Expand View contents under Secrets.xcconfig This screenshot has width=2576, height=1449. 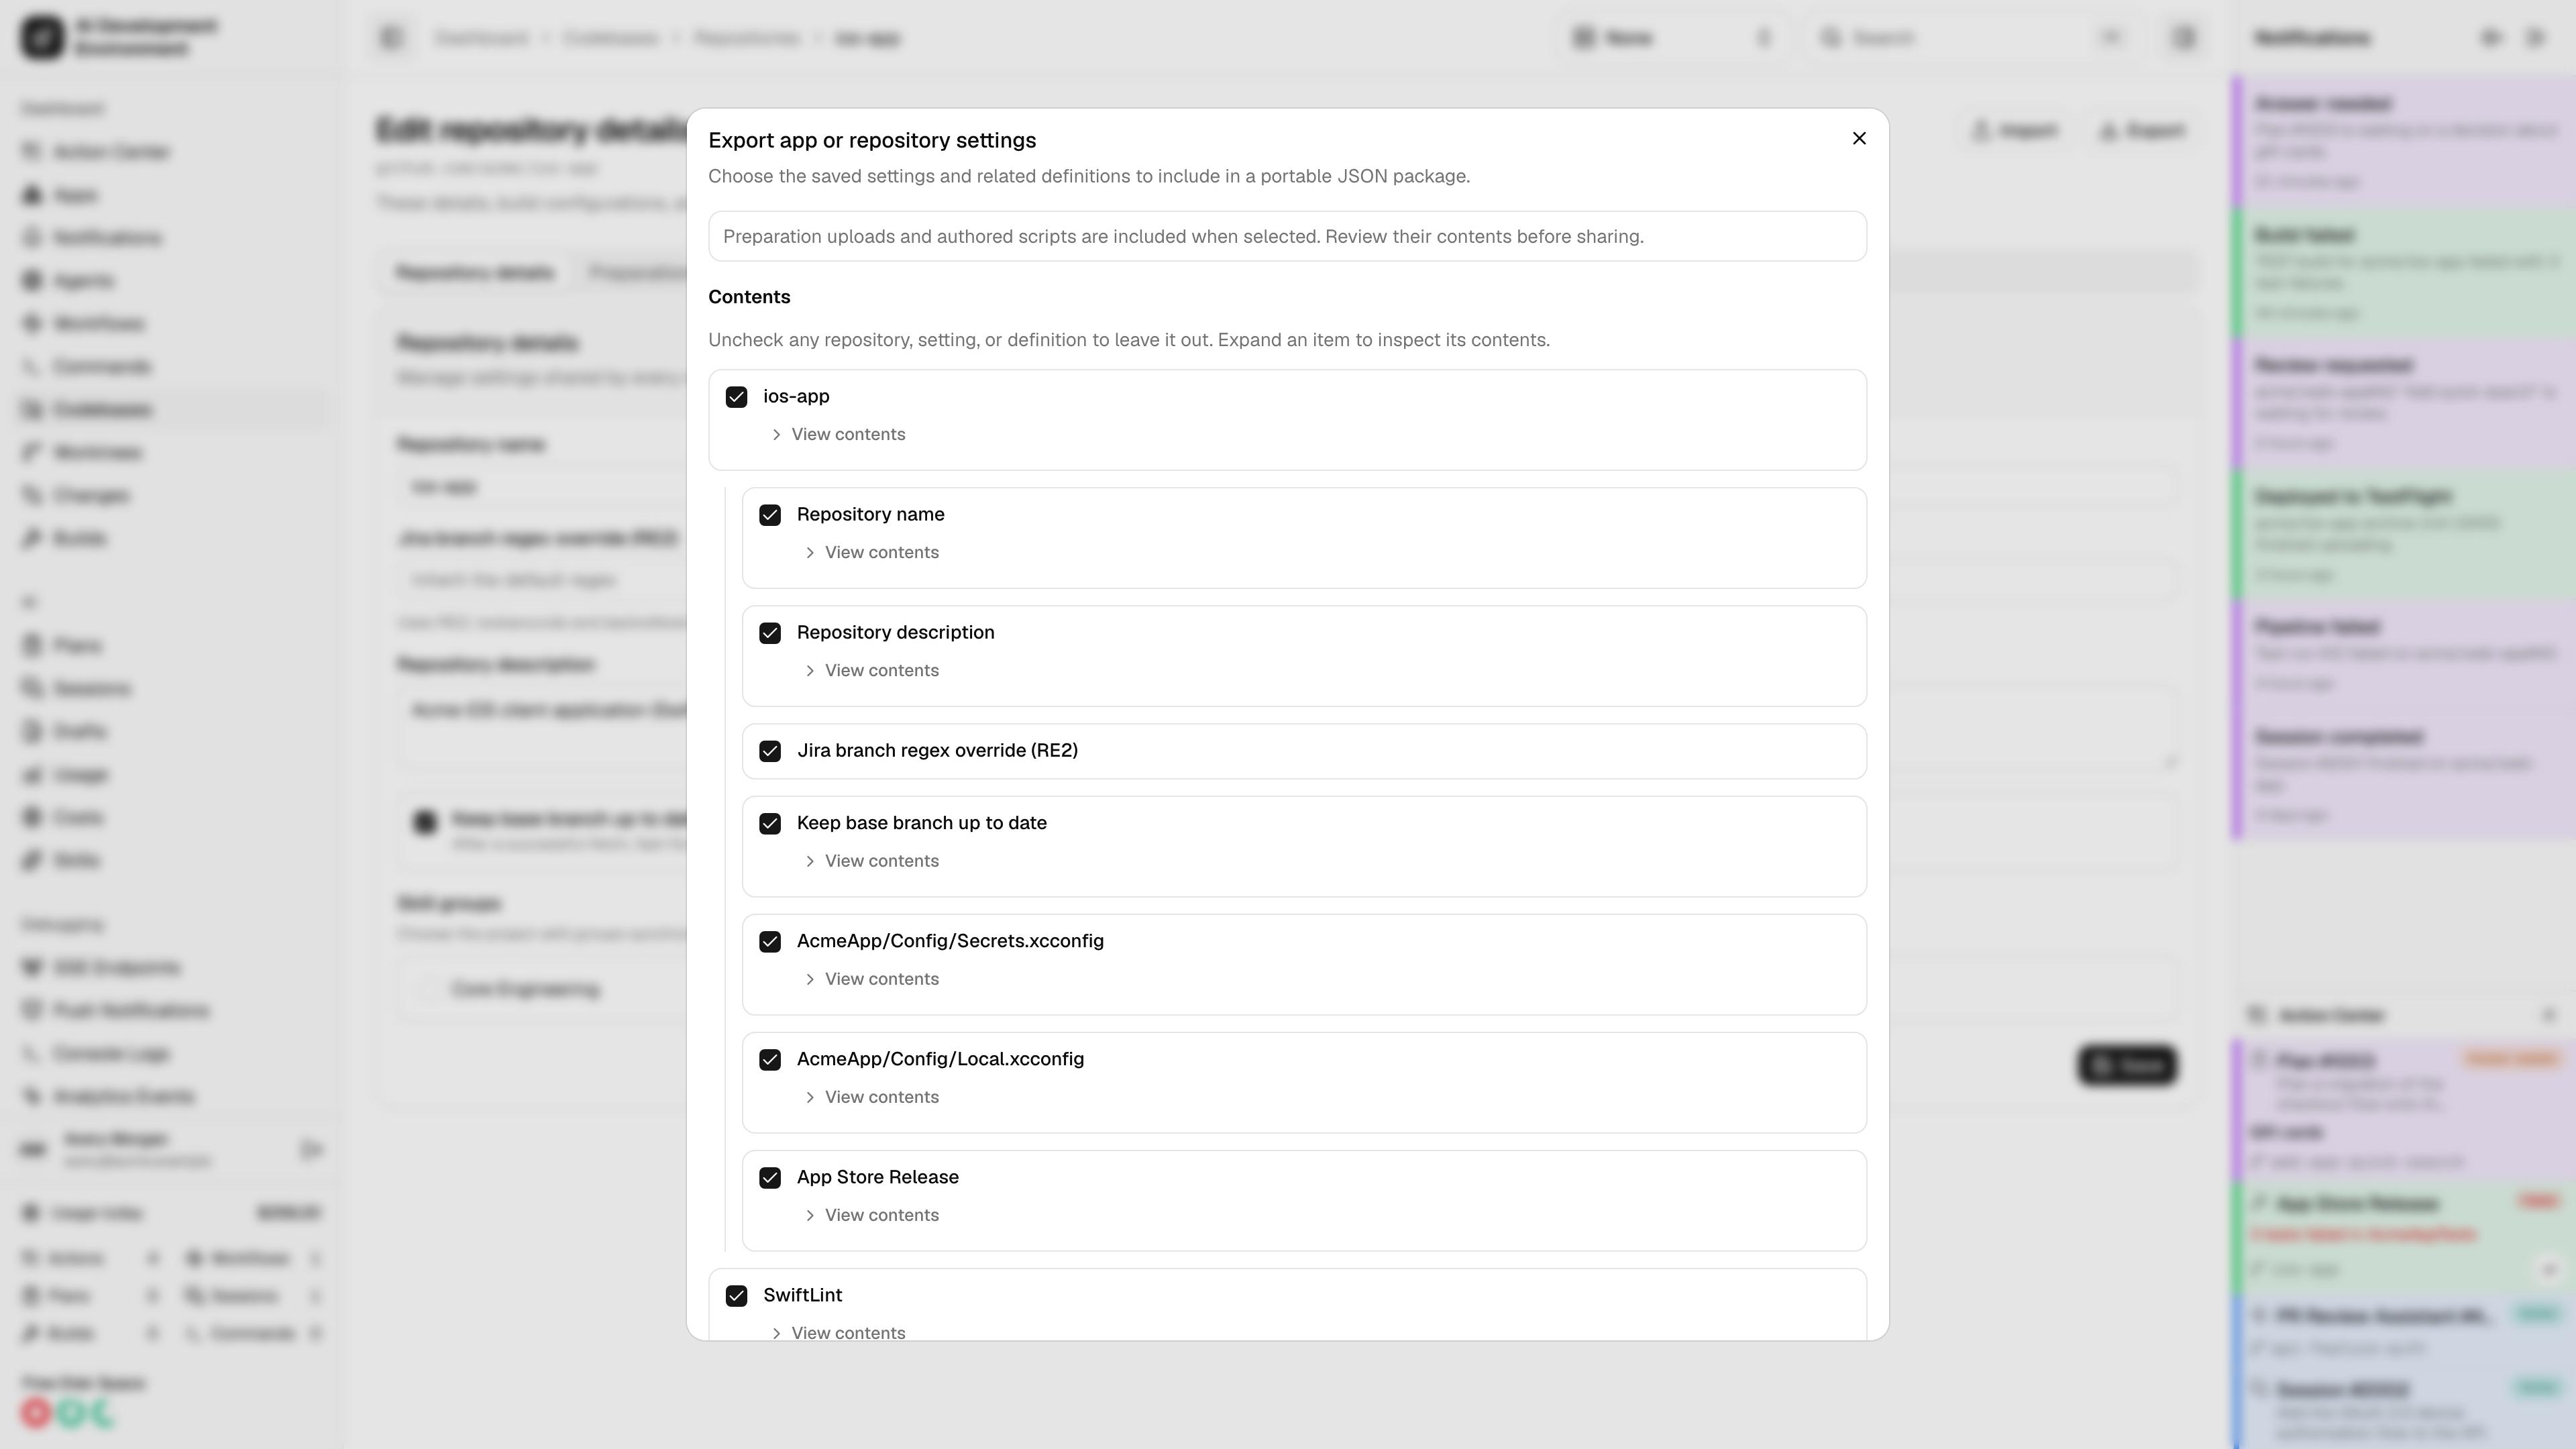click(x=872, y=979)
